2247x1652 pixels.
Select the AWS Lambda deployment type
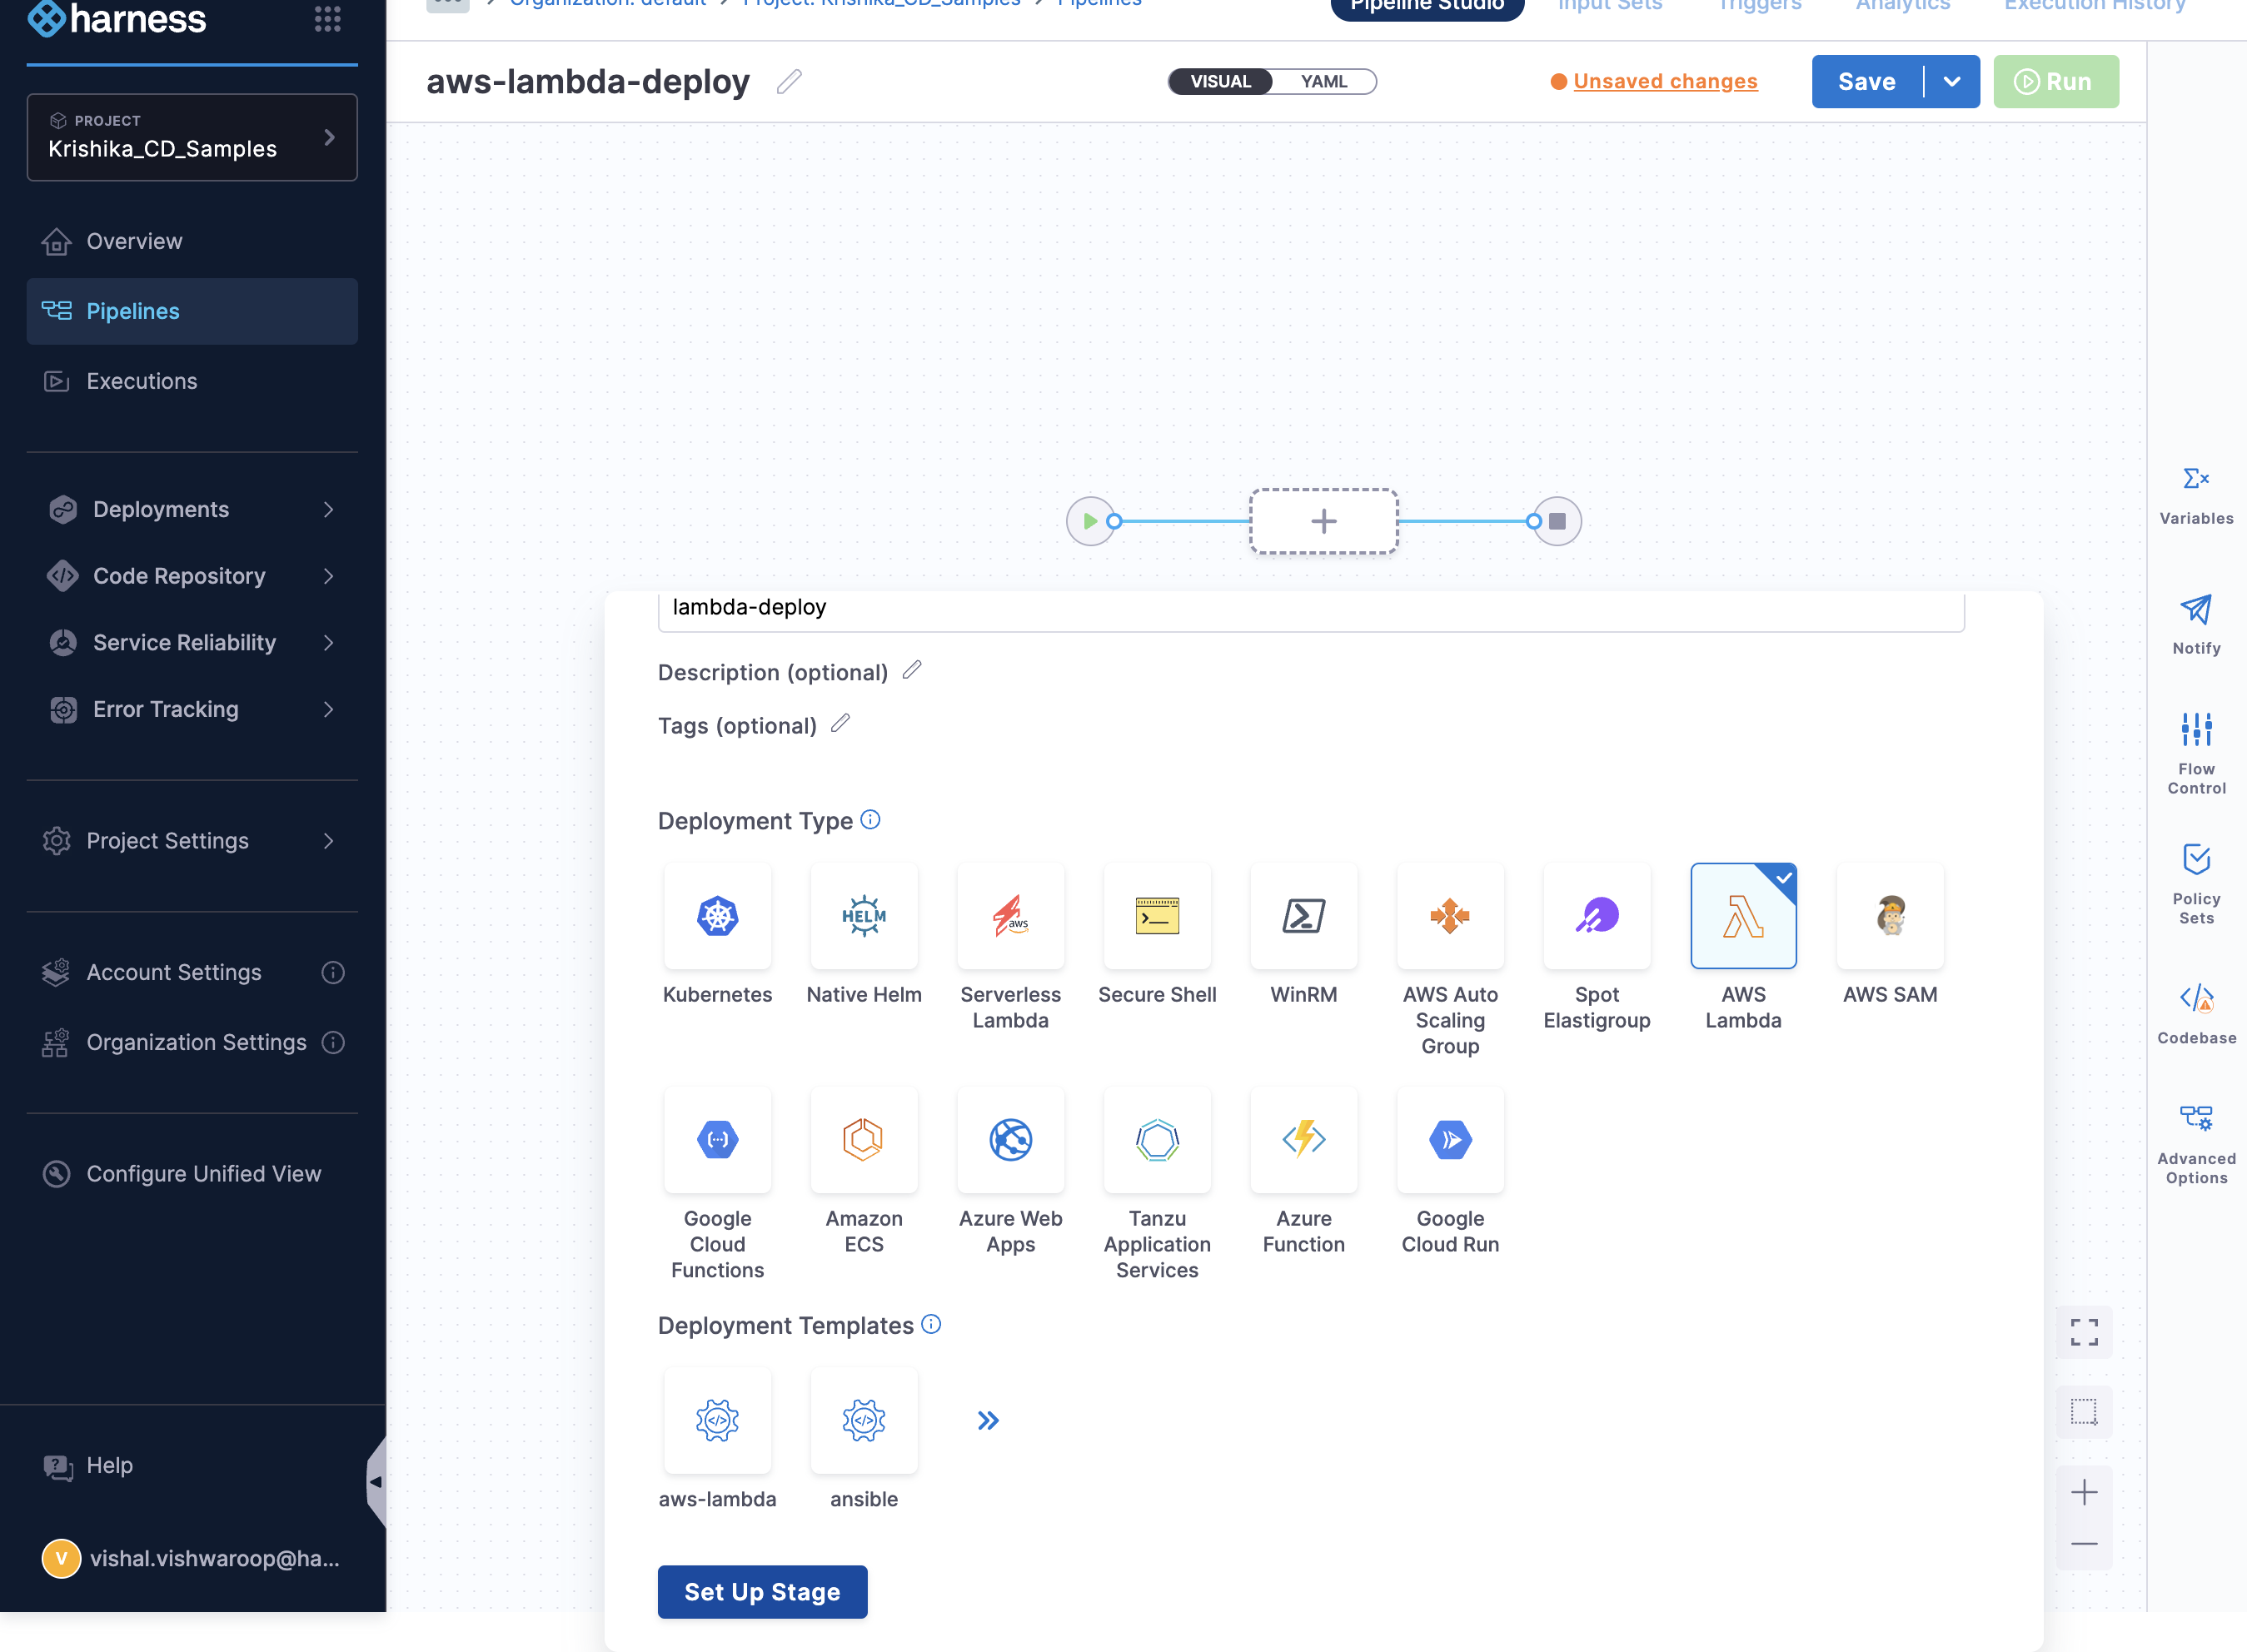(1743, 915)
